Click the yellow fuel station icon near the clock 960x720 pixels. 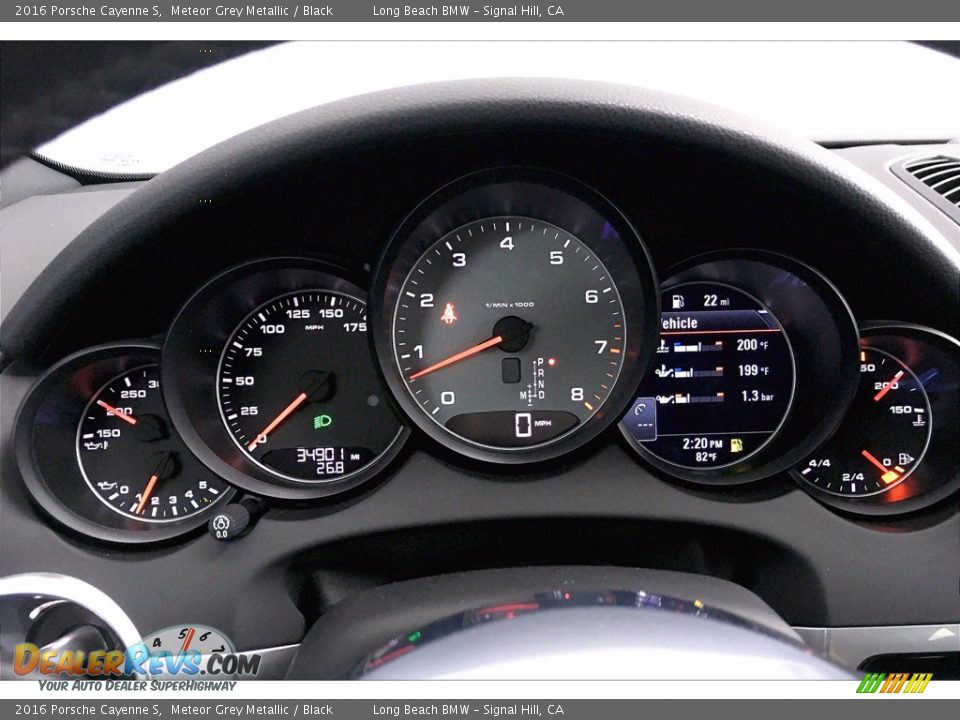click(735, 446)
